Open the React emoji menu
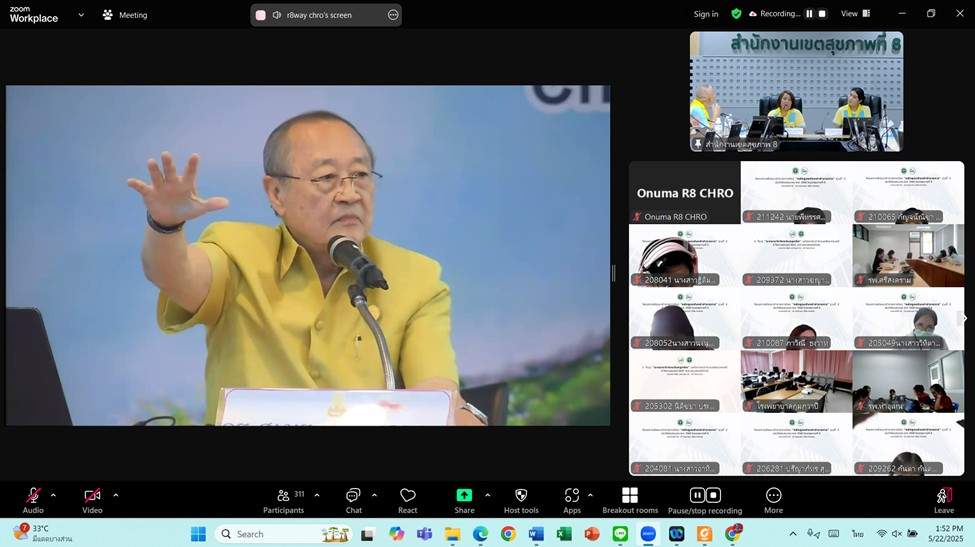This screenshot has height=547, width=975. [408, 500]
